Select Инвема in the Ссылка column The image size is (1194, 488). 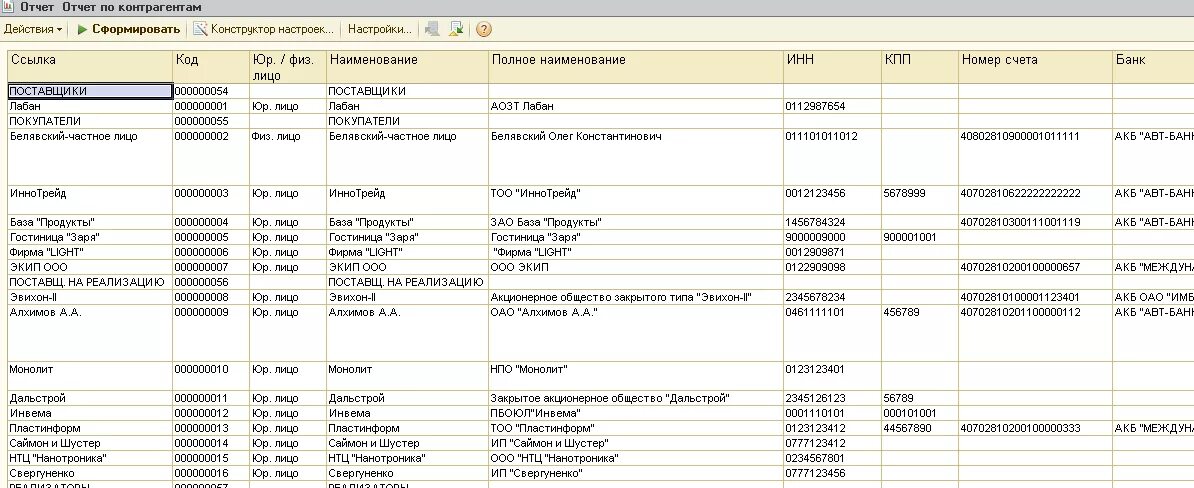pos(91,413)
